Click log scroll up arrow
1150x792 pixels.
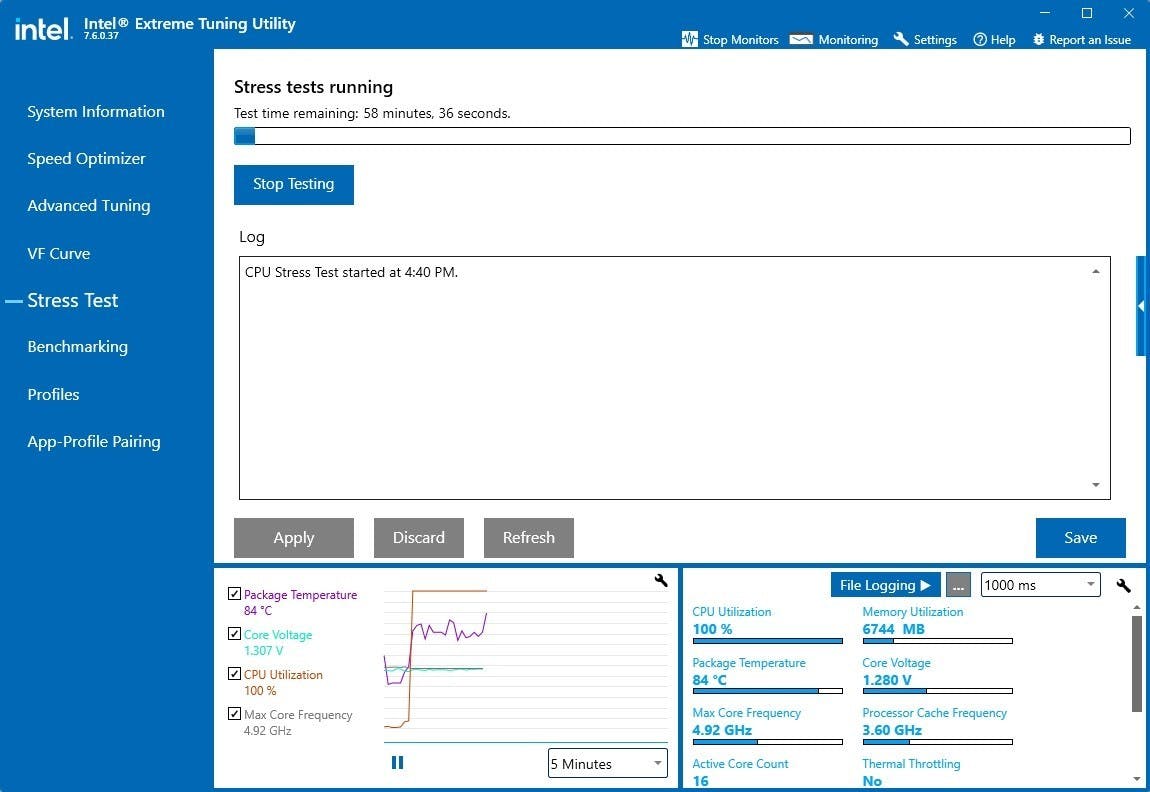[x=1096, y=271]
